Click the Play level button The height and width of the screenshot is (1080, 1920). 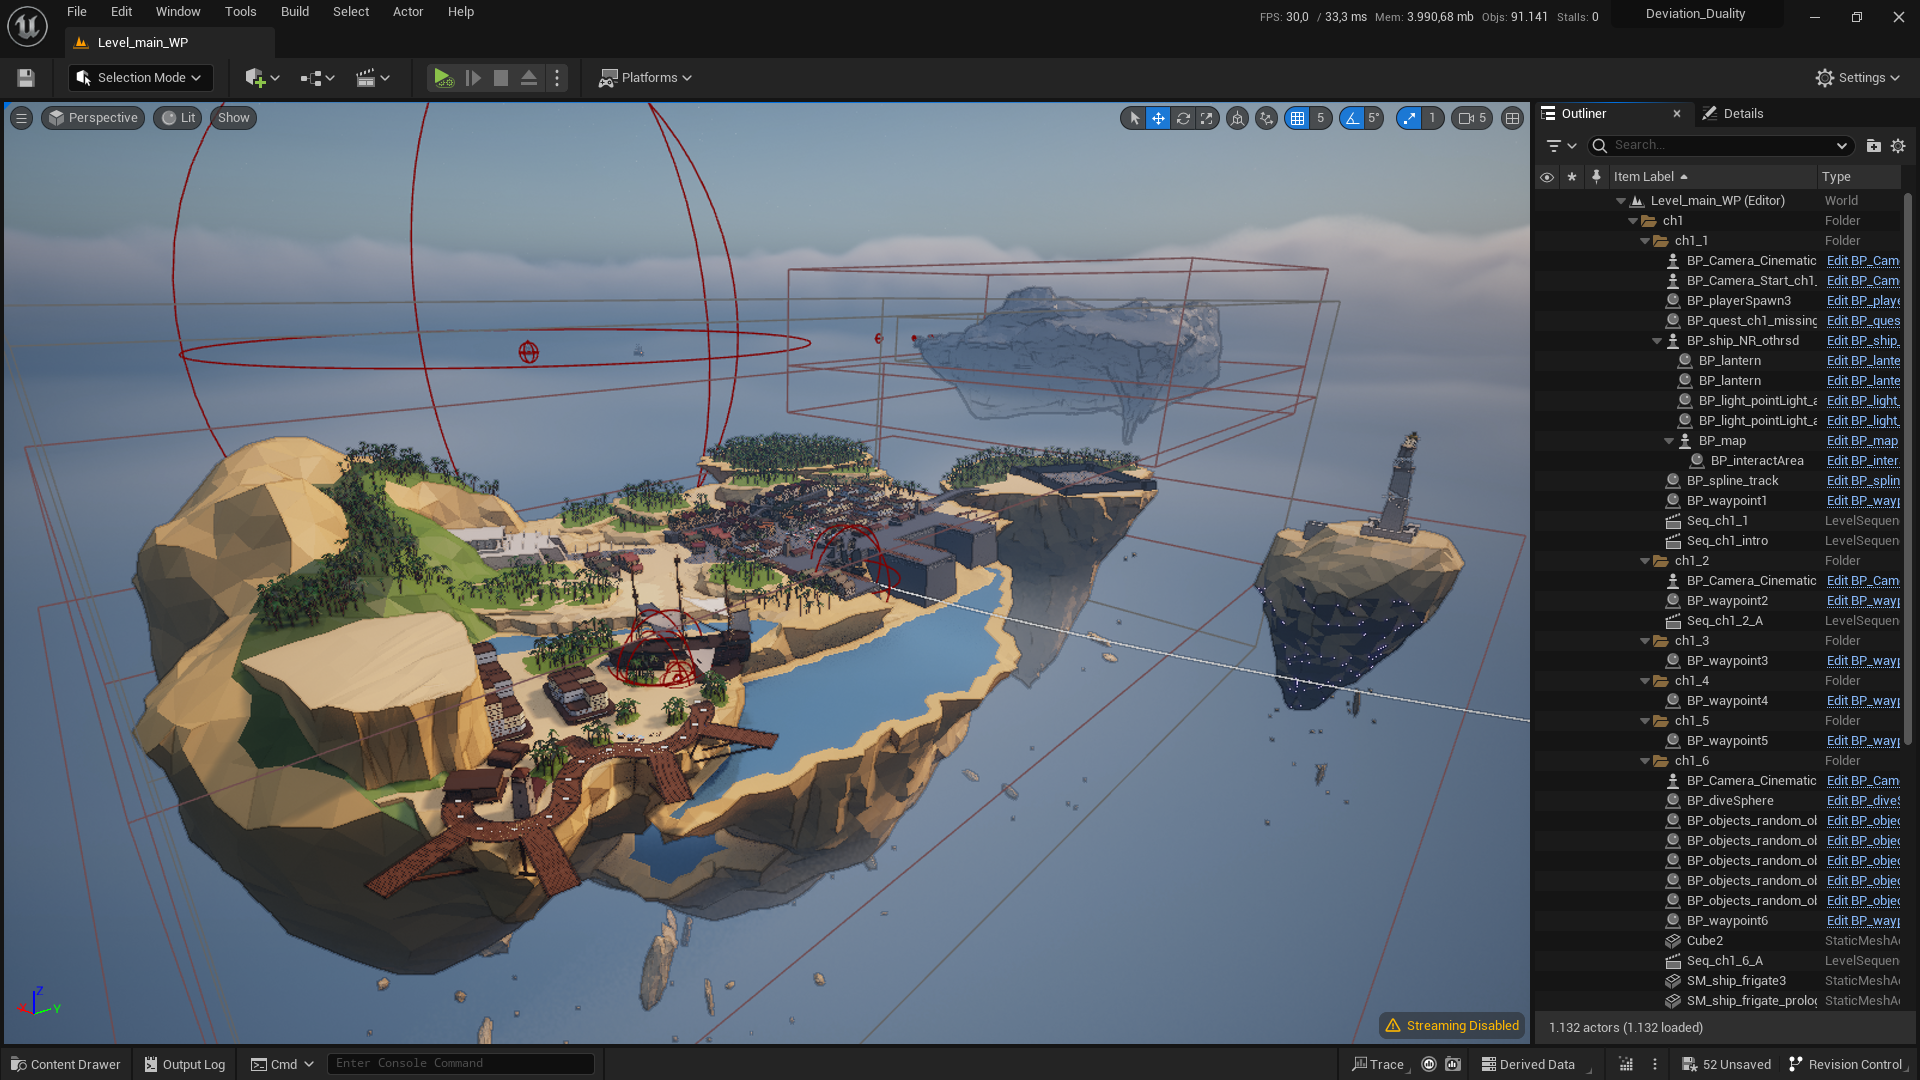tap(442, 78)
